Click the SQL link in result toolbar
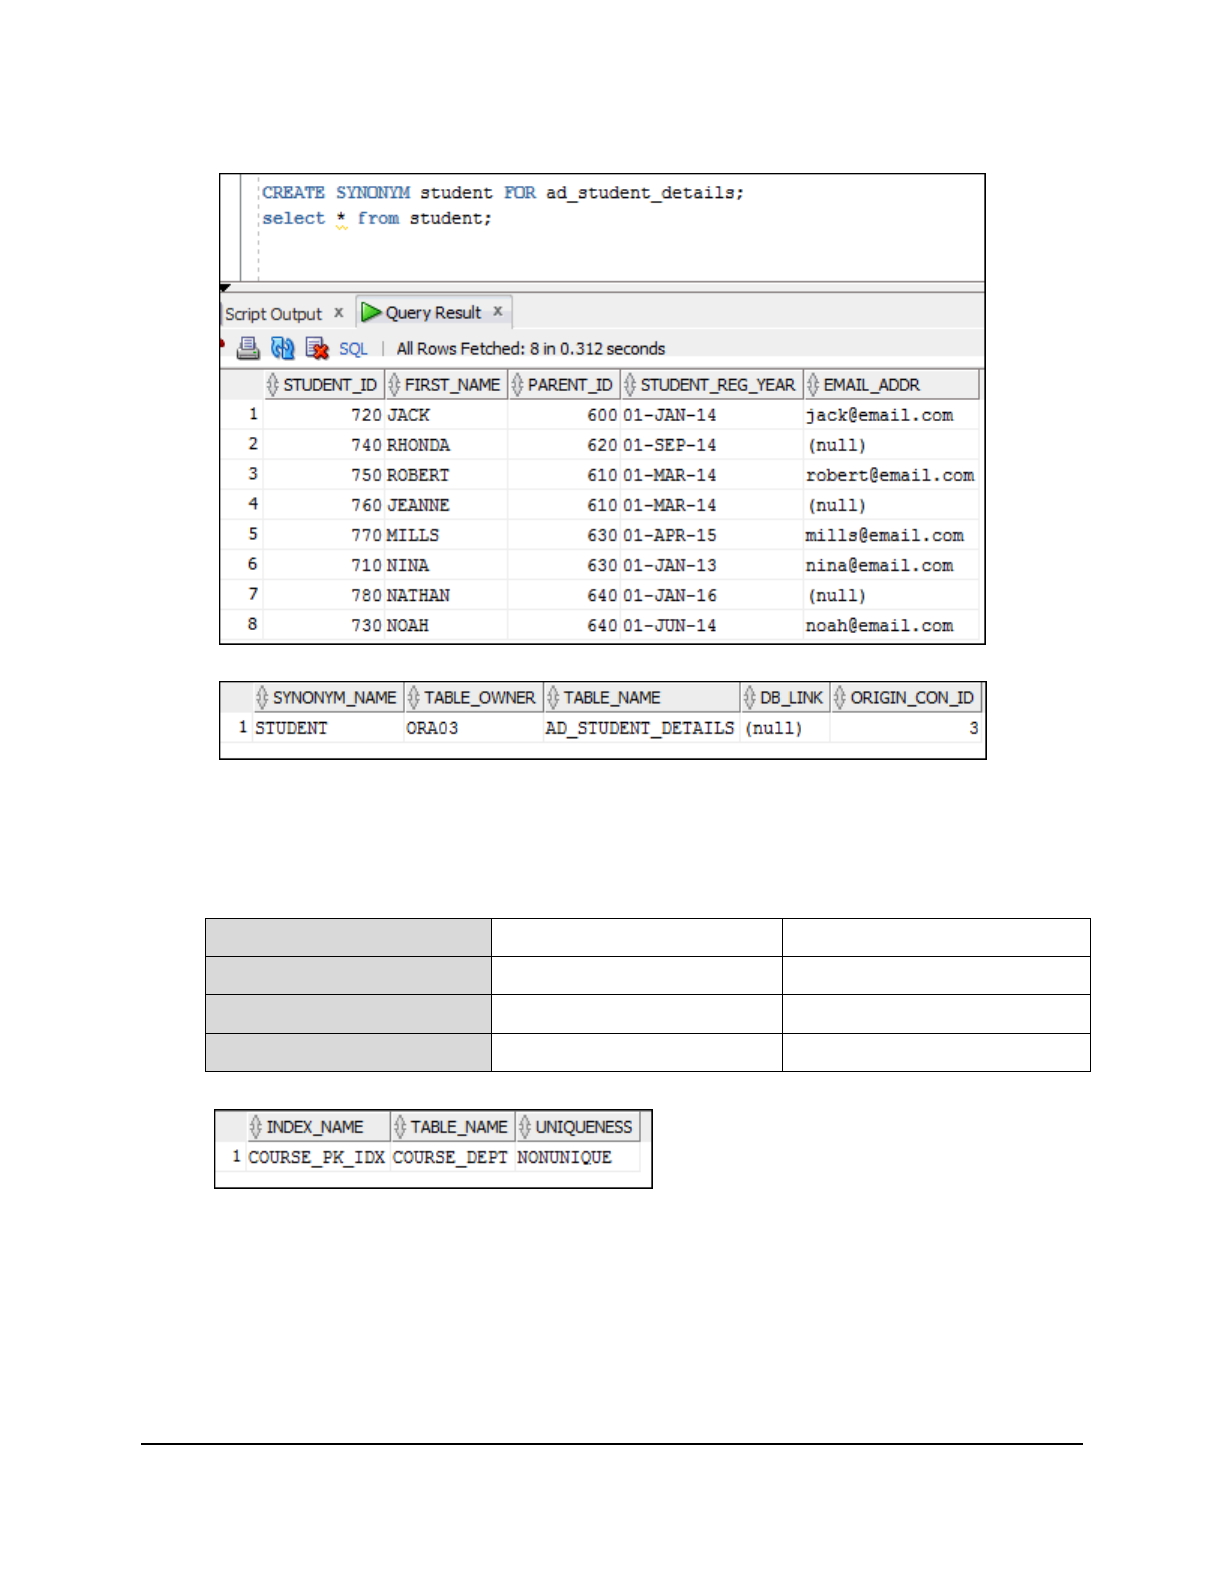The height and width of the screenshot is (1584, 1224). (353, 349)
